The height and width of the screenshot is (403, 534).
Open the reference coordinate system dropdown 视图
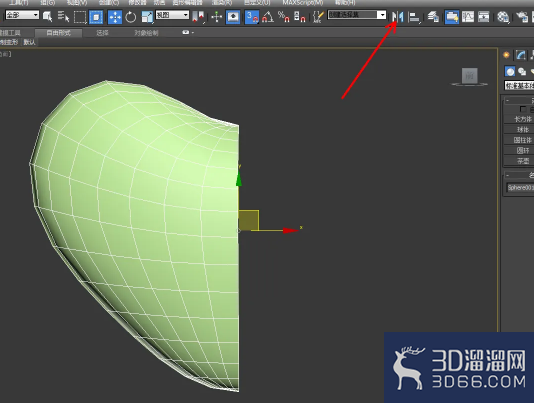coord(172,15)
